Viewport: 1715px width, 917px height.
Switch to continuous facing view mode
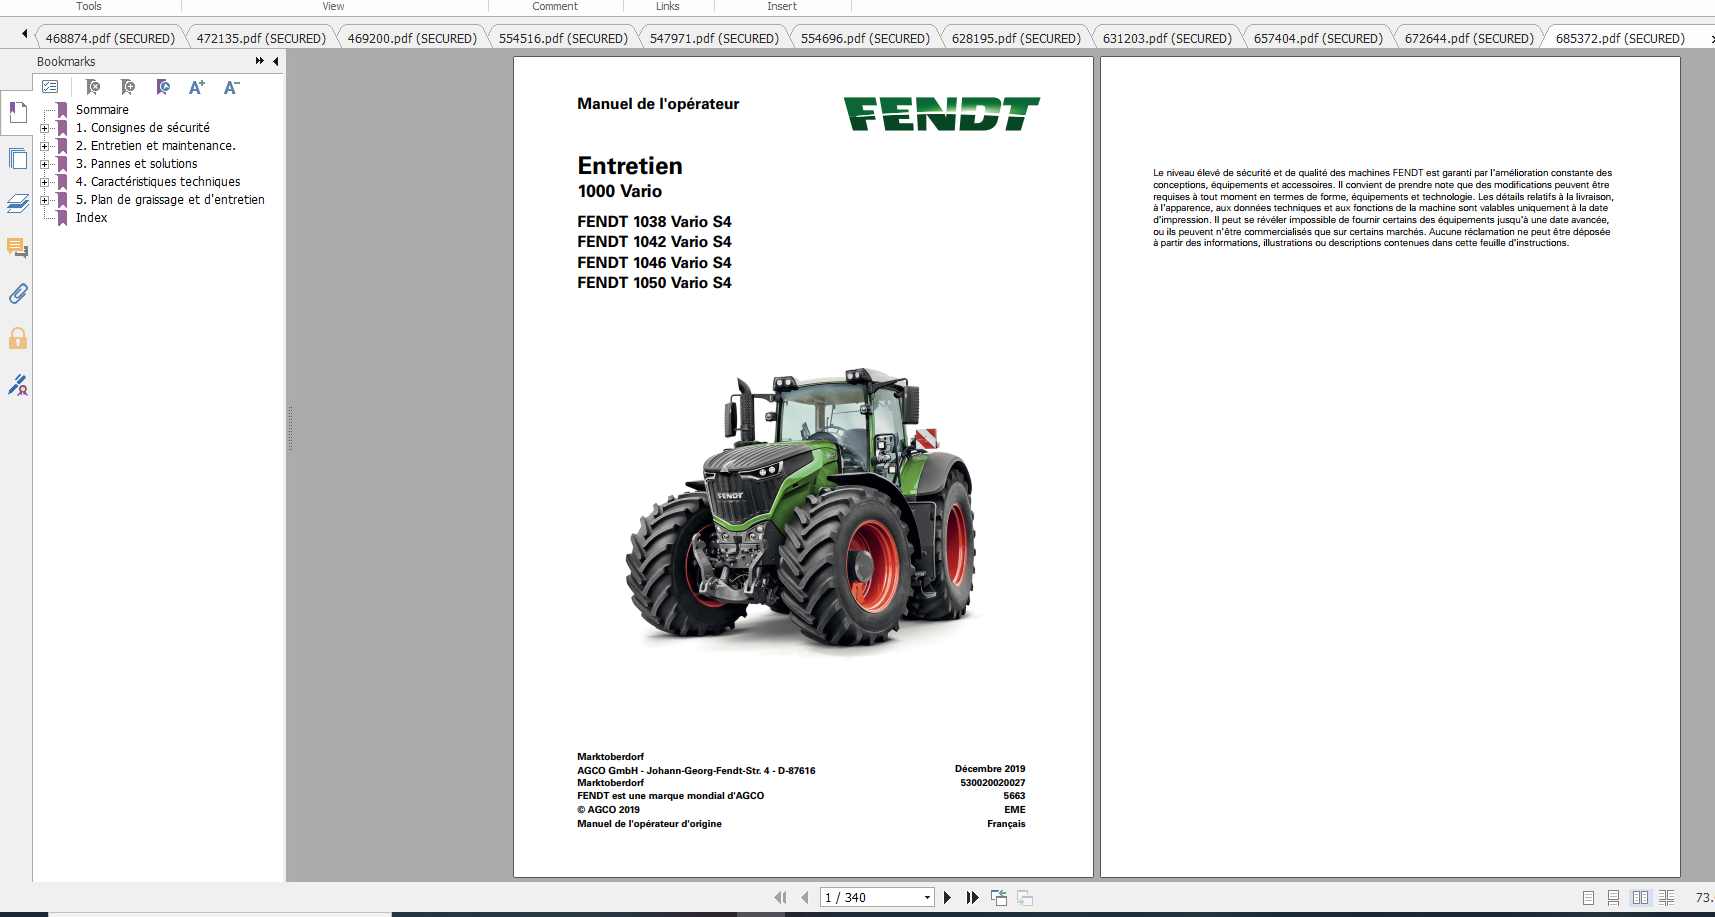click(1666, 898)
